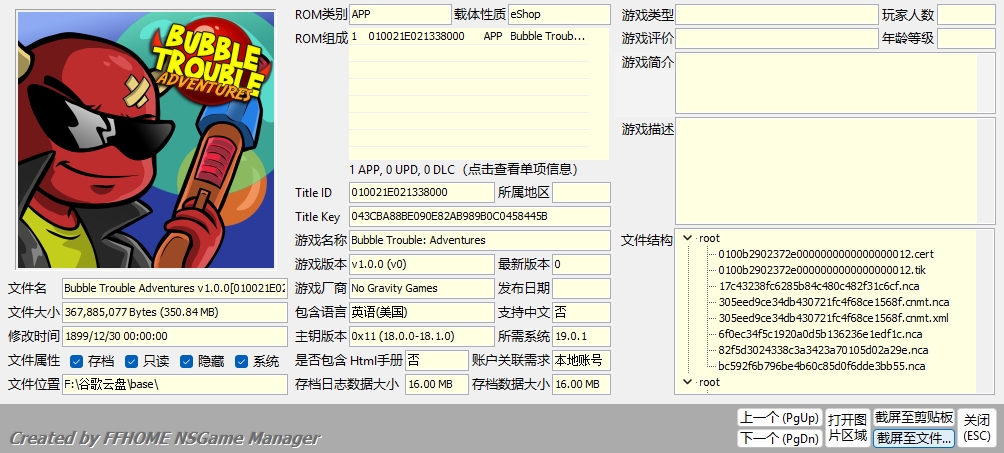
Task: Disable the 系统 attribute checkbox
Action: (242, 361)
